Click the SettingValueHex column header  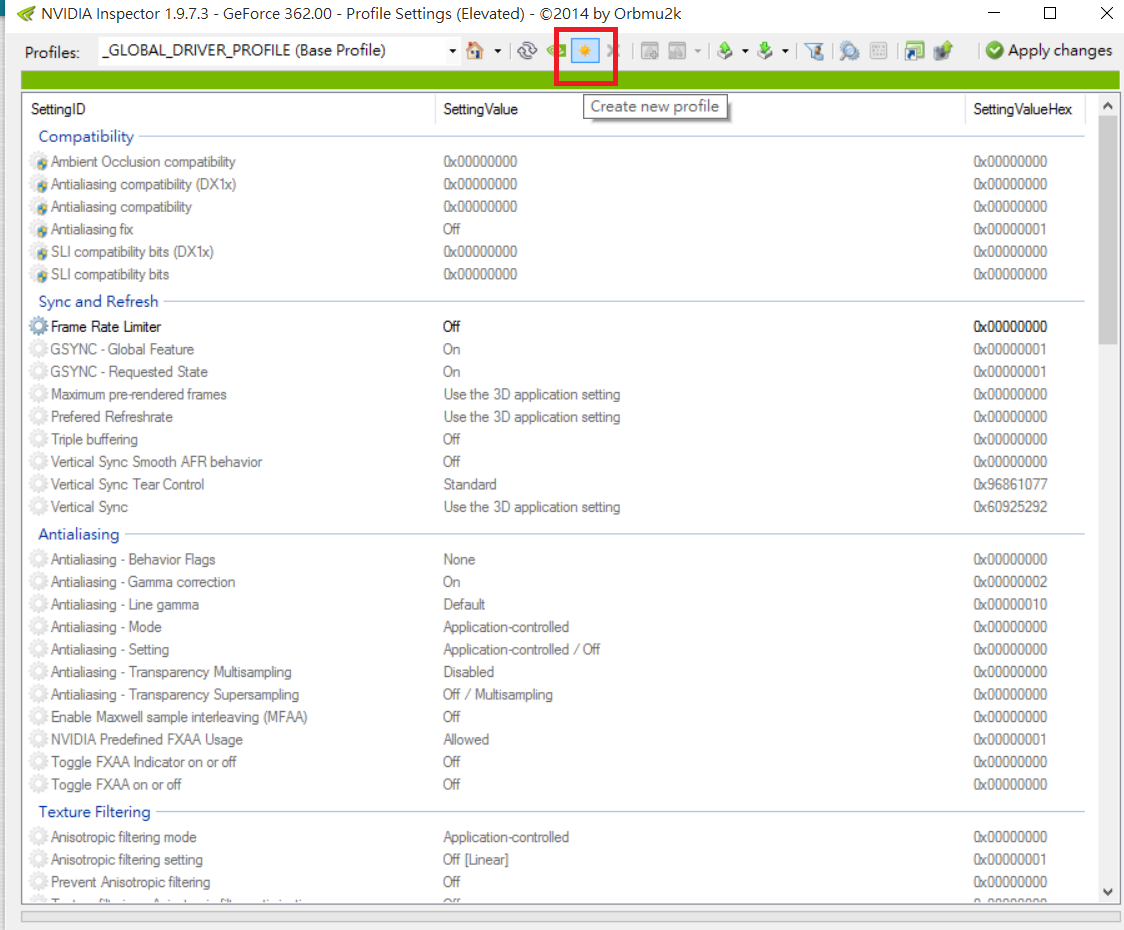tap(1022, 109)
